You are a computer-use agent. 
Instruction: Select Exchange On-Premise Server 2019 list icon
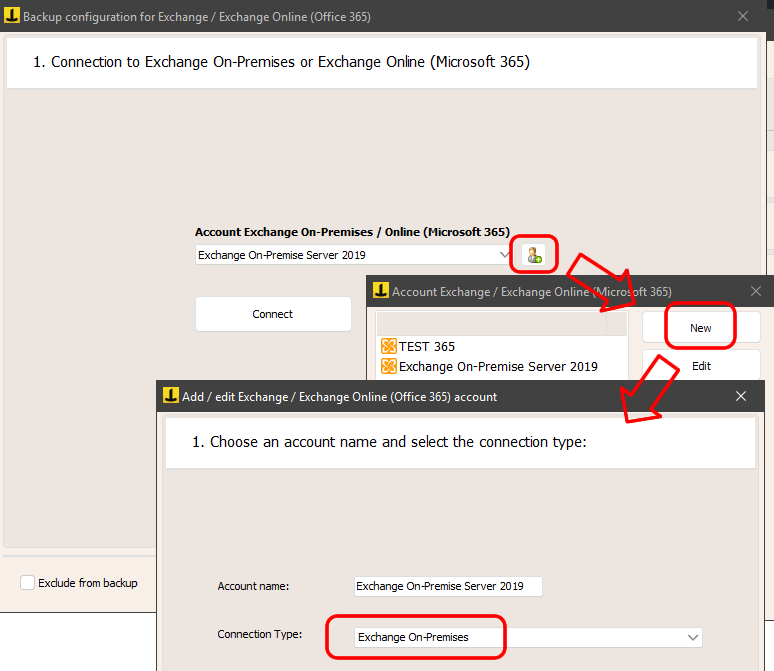[389, 366]
